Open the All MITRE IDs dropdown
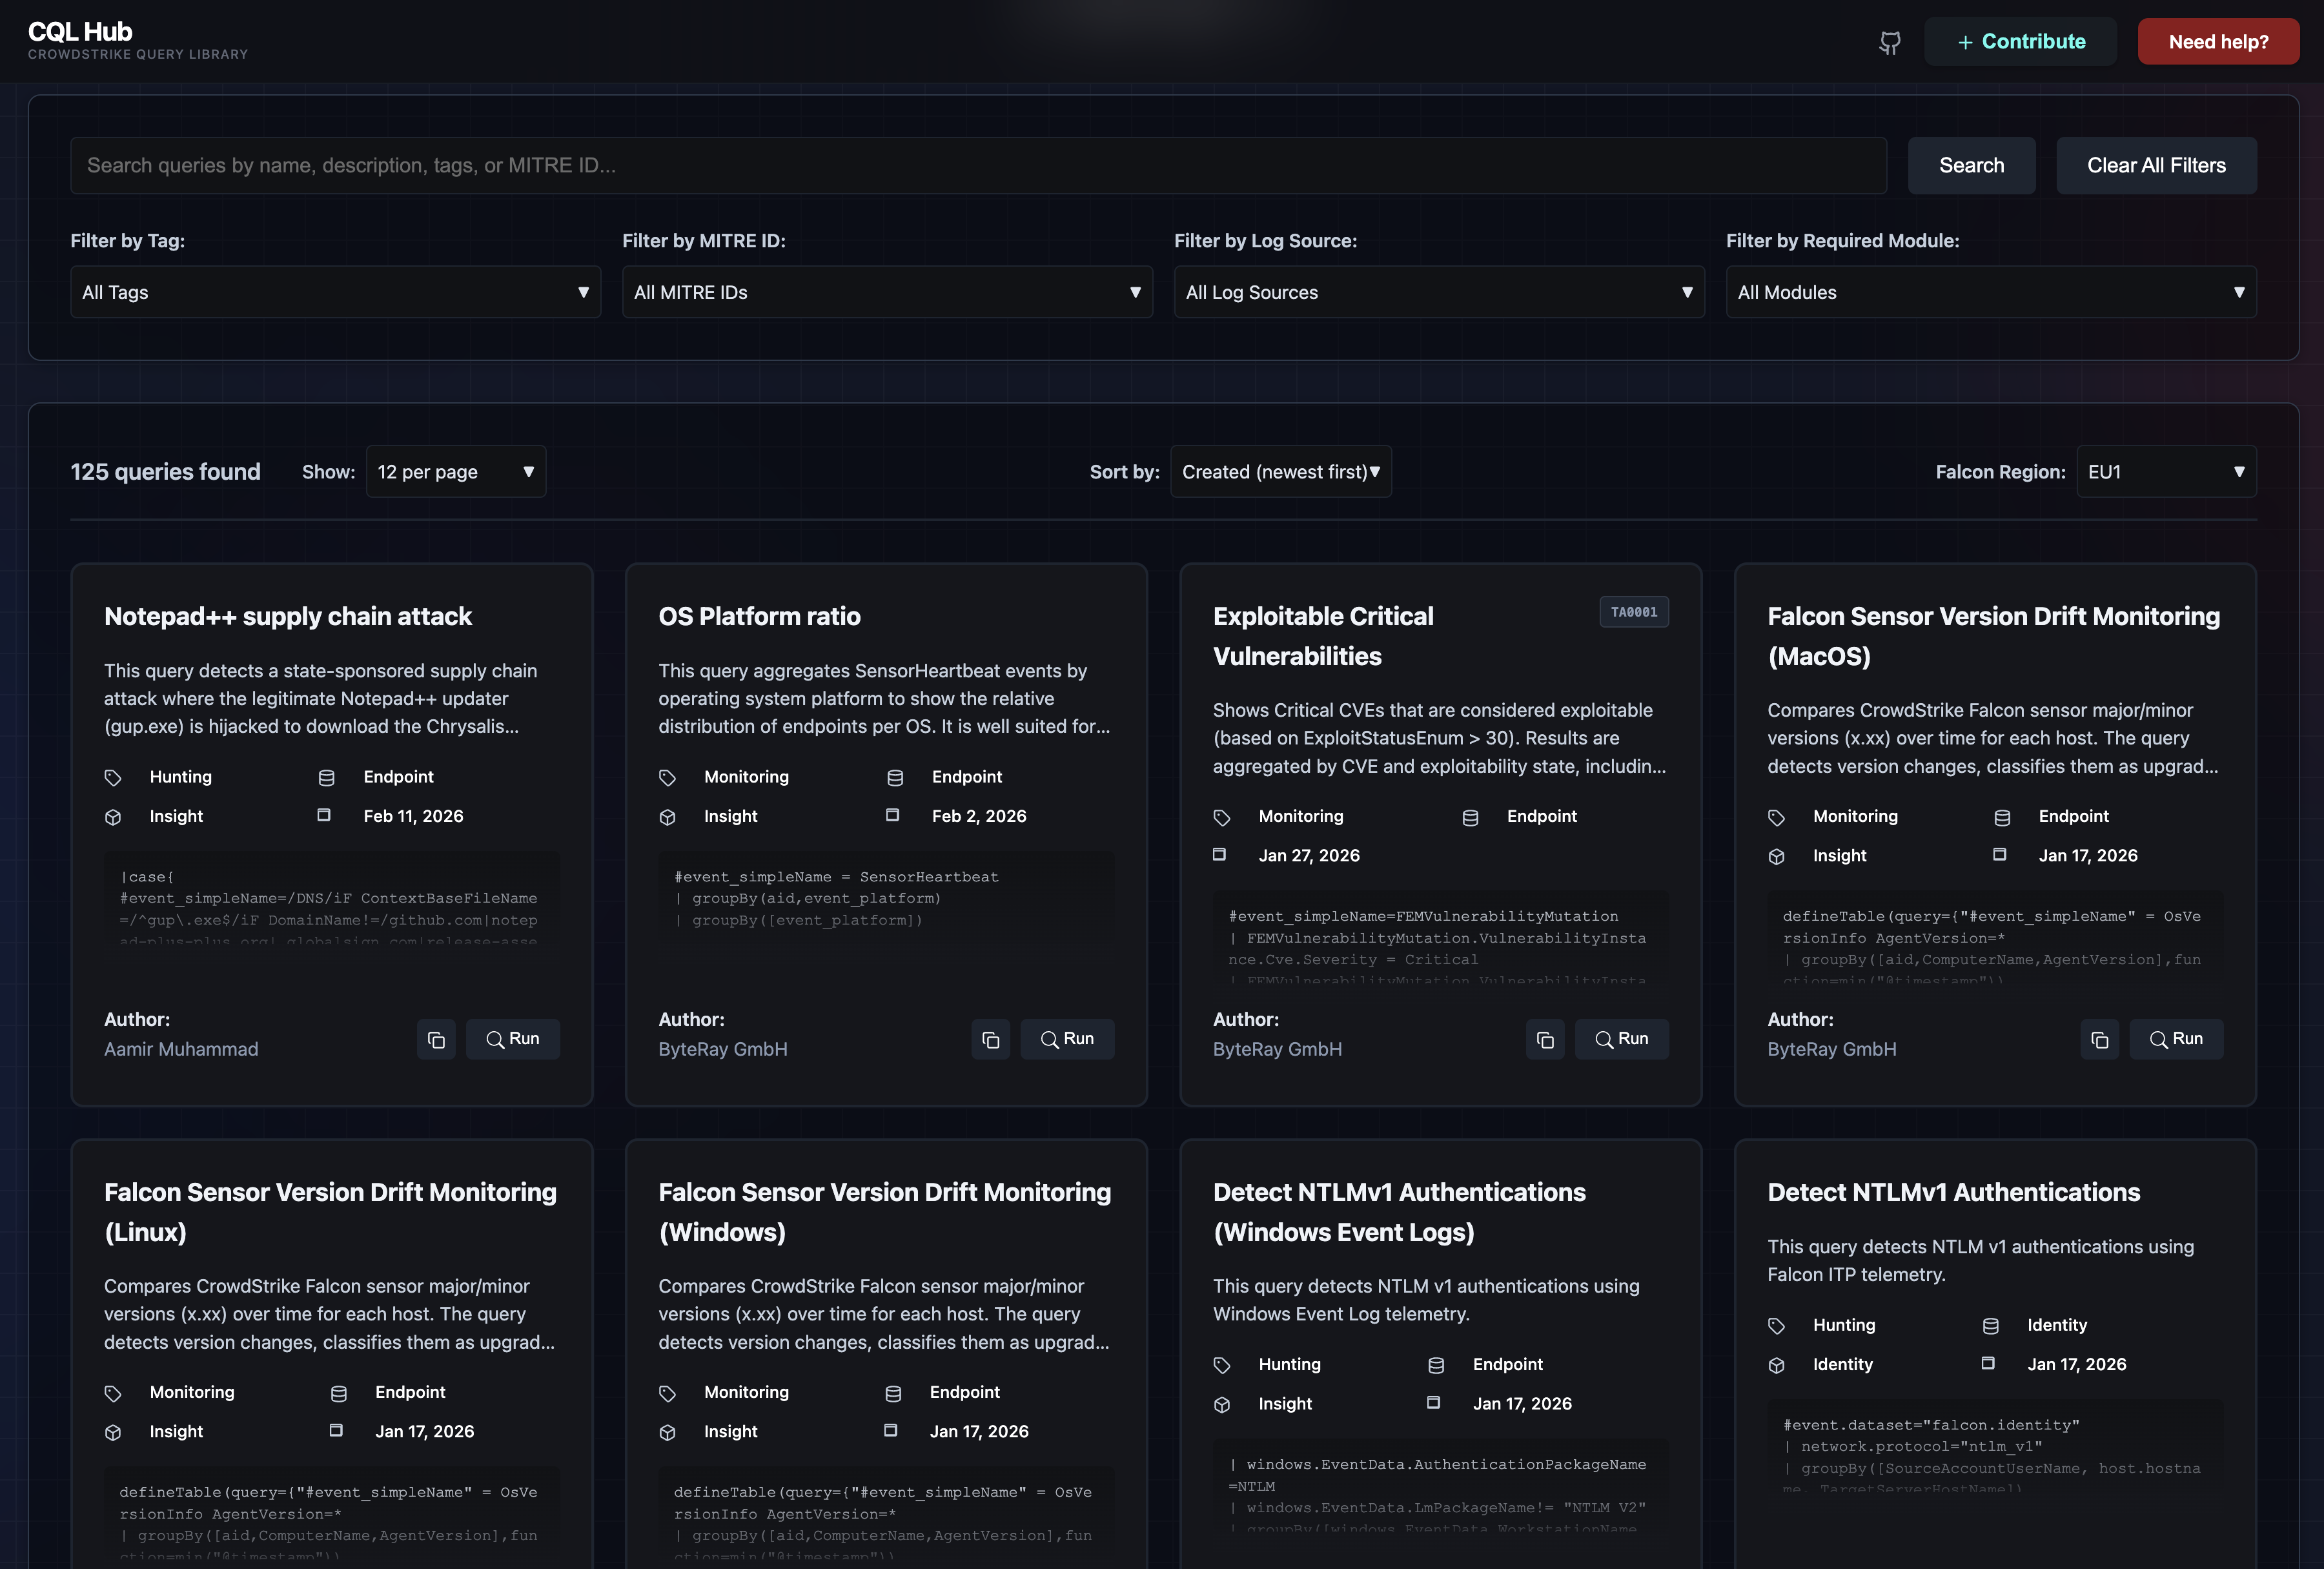Image resolution: width=2324 pixels, height=1569 pixels. [x=887, y=292]
